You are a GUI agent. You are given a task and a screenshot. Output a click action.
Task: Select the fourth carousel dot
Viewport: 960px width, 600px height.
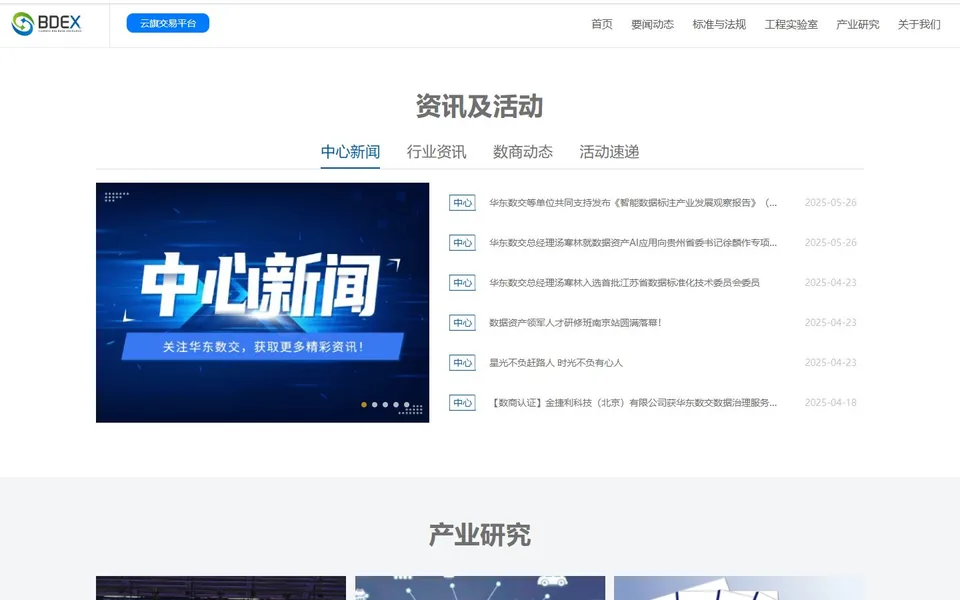tap(396, 405)
